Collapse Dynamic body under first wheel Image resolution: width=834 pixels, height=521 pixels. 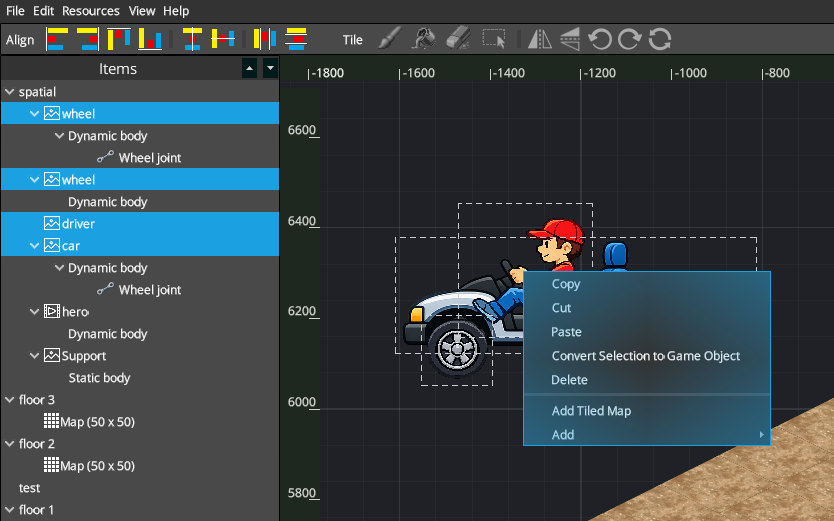click(60, 136)
